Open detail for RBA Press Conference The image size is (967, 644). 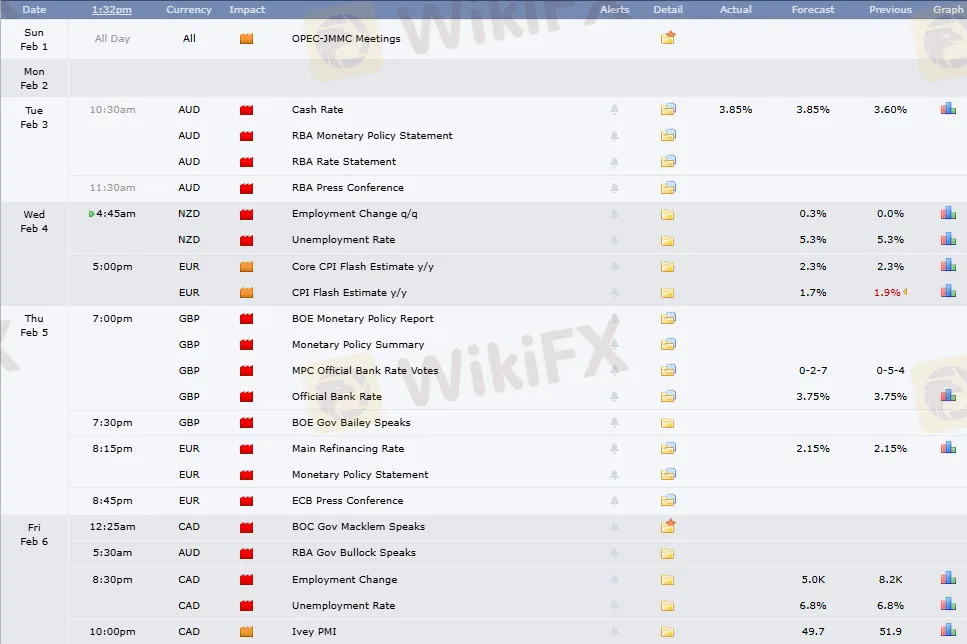click(x=668, y=188)
